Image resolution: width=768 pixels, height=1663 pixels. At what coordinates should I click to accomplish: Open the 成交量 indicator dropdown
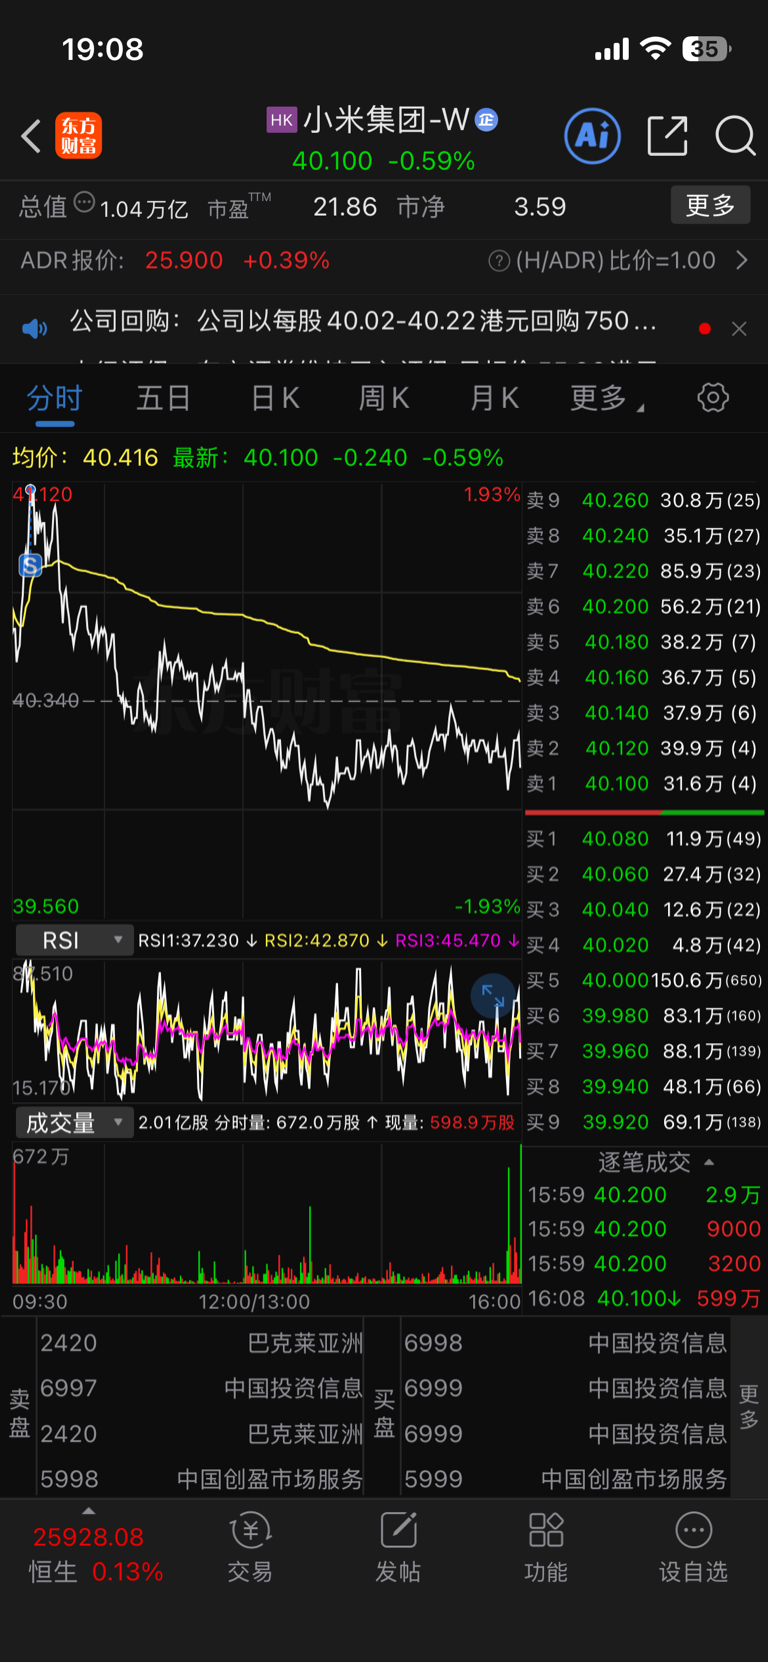click(73, 1122)
